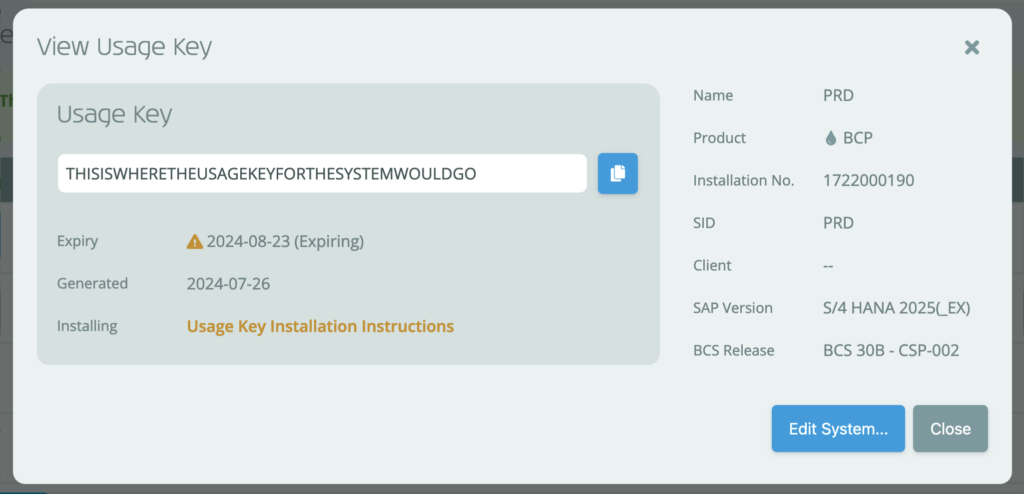Click the Name value PRD
This screenshot has width=1024, height=494.
[x=839, y=95]
